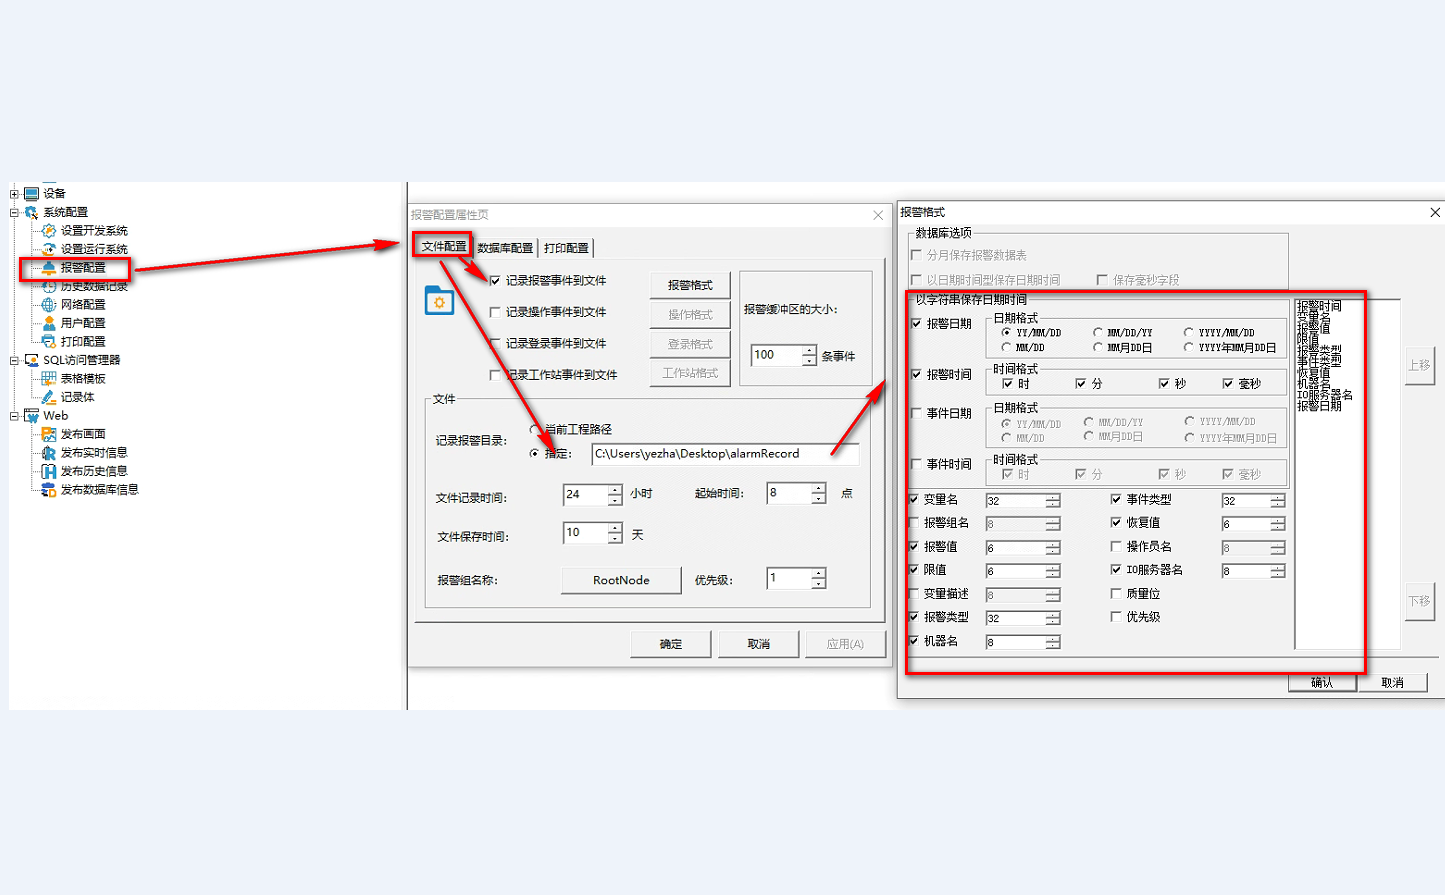Toggle the 毫秒 checkbox under 报警时间

[1228, 384]
